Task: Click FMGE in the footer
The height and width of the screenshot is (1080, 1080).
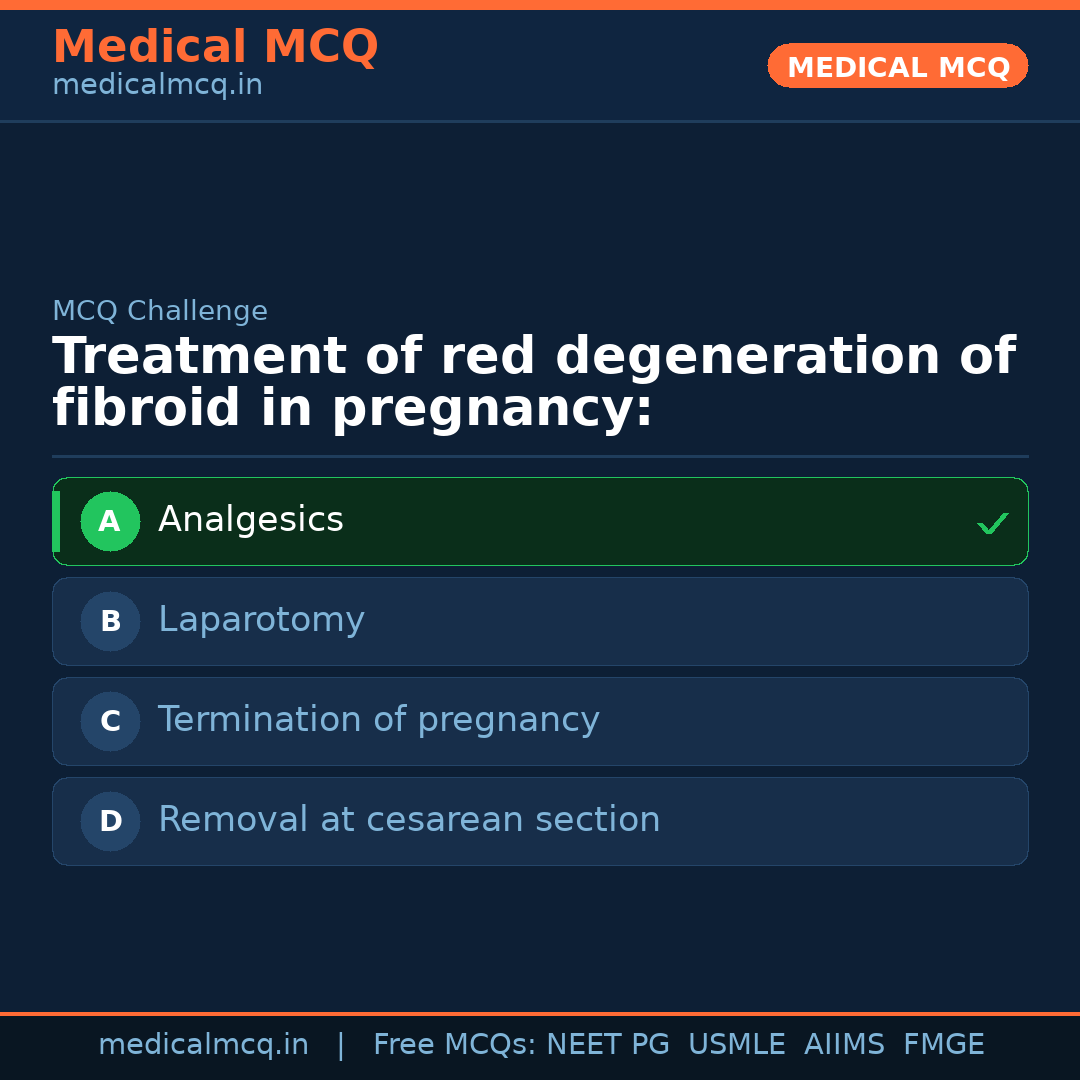Action: [943, 1045]
